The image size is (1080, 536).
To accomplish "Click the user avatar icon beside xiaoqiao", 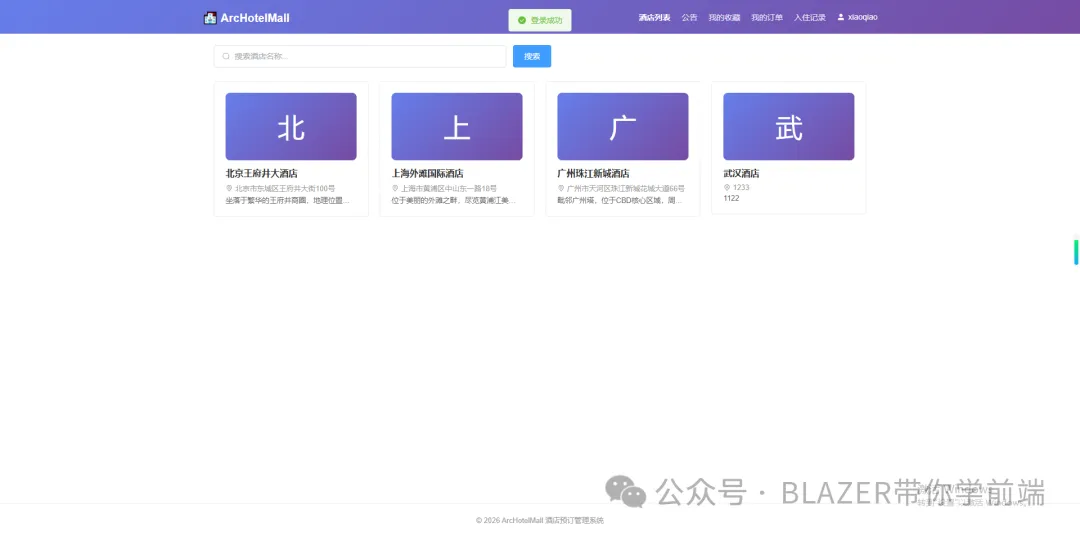I will (x=840, y=17).
